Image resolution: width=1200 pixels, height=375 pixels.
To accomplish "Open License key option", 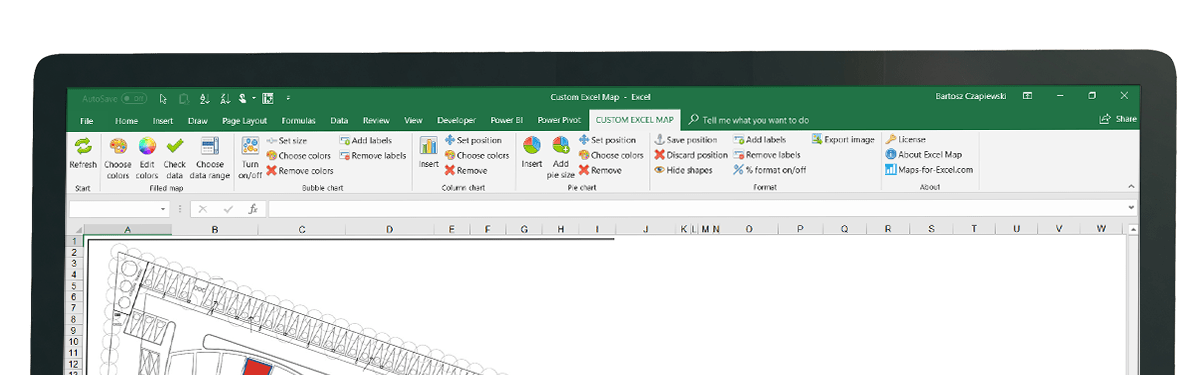I will (x=906, y=140).
